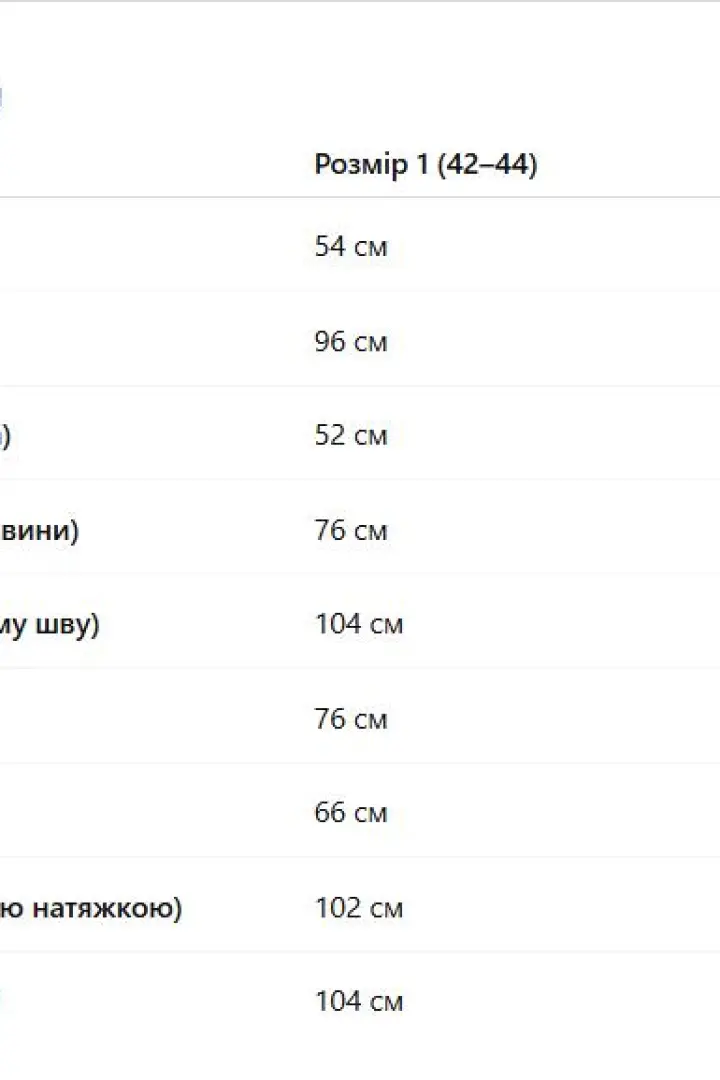Select 76 см in the 'вини)' row
Viewport: 720px width, 1080px height.
point(351,530)
